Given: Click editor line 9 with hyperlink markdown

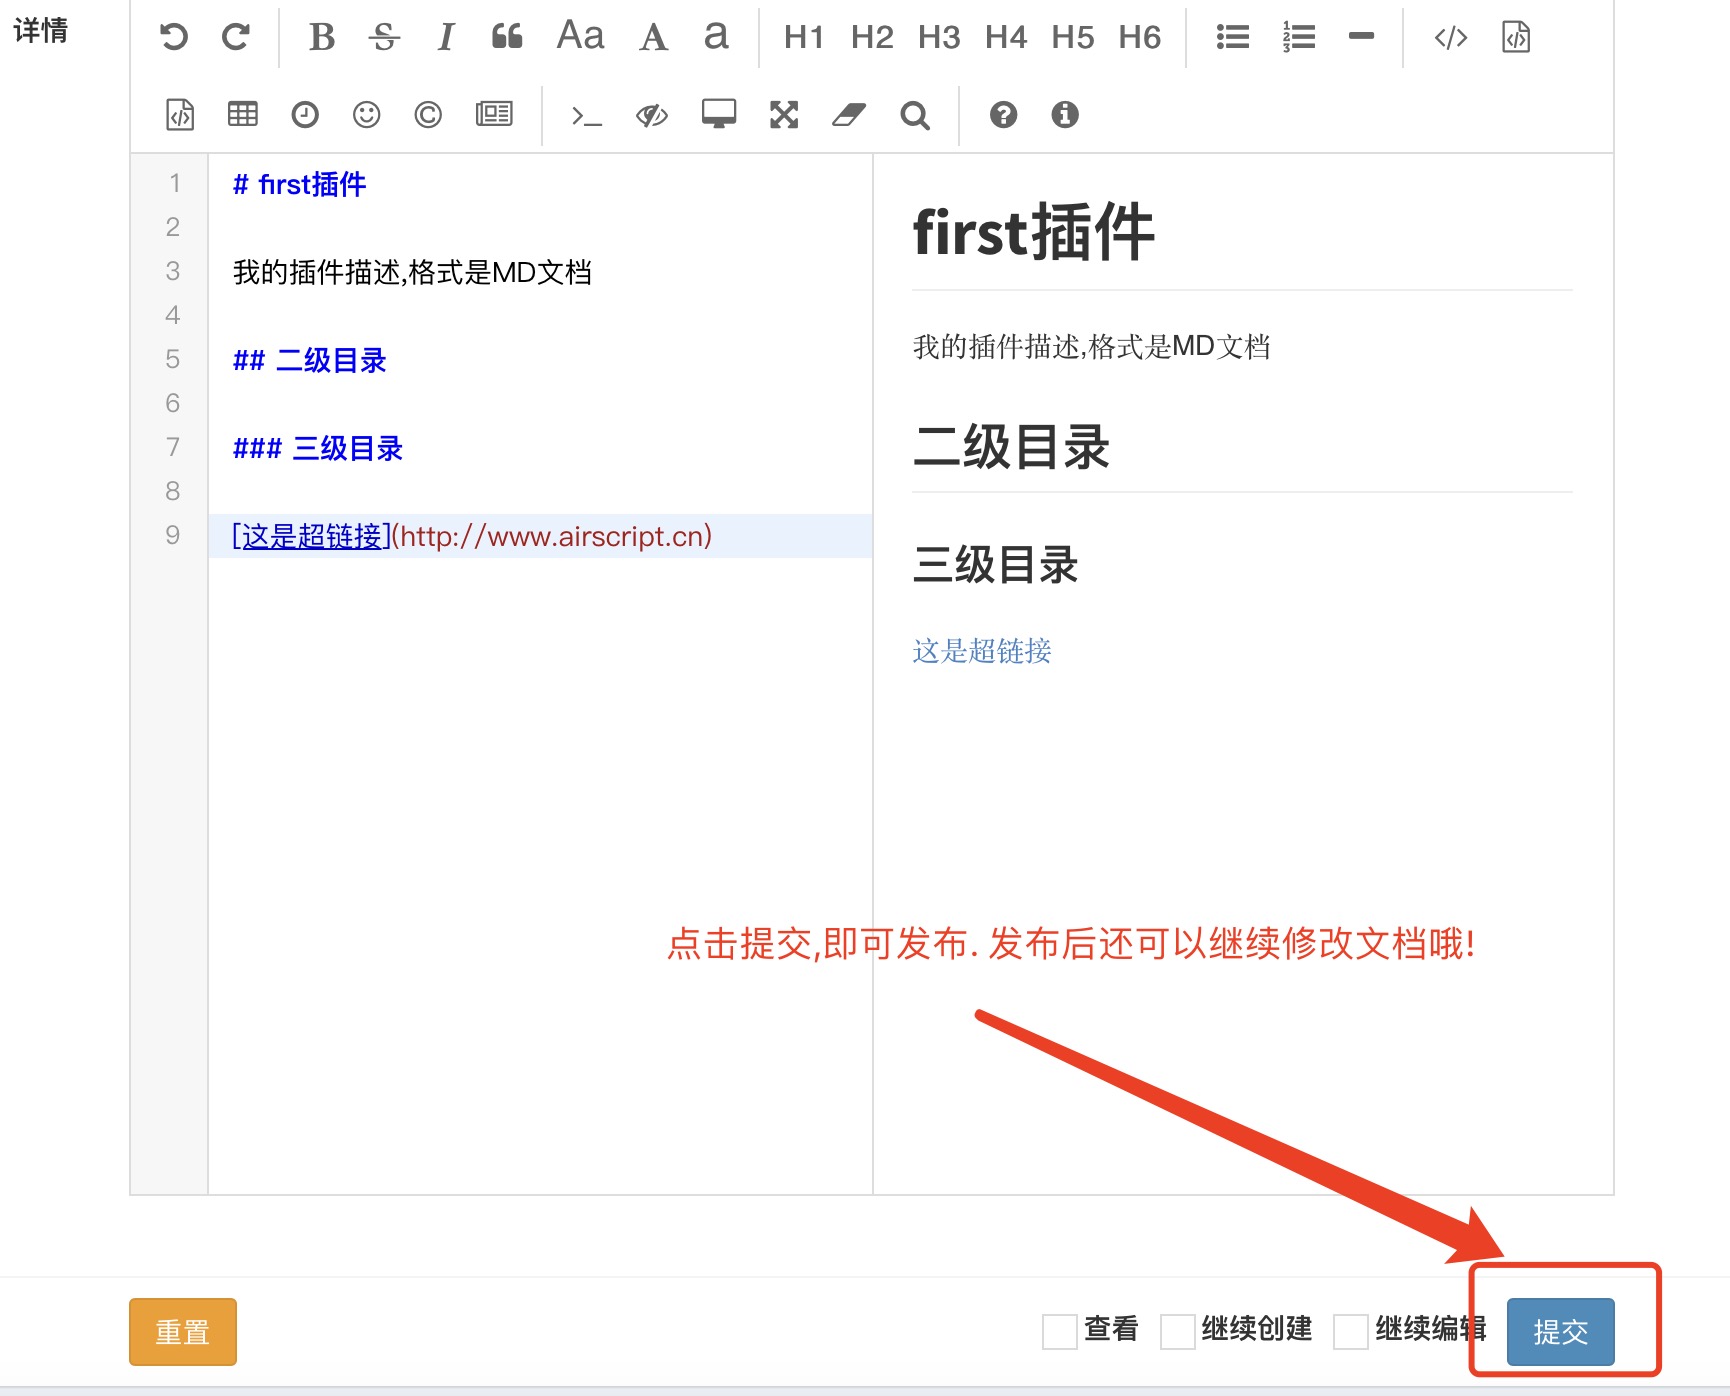Looking at the screenshot, I should [540, 536].
